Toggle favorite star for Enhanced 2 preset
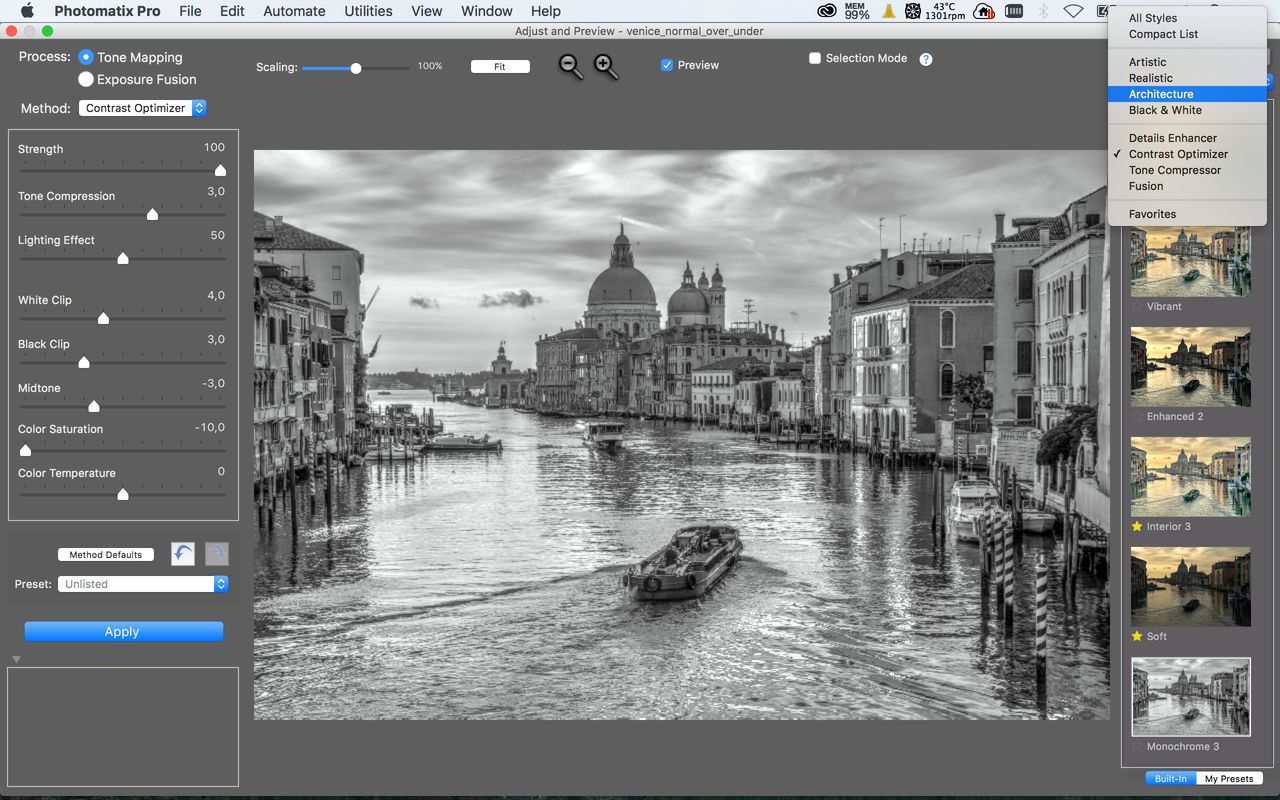The height and width of the screenshot is (800, 1280). pos(1137,417)
